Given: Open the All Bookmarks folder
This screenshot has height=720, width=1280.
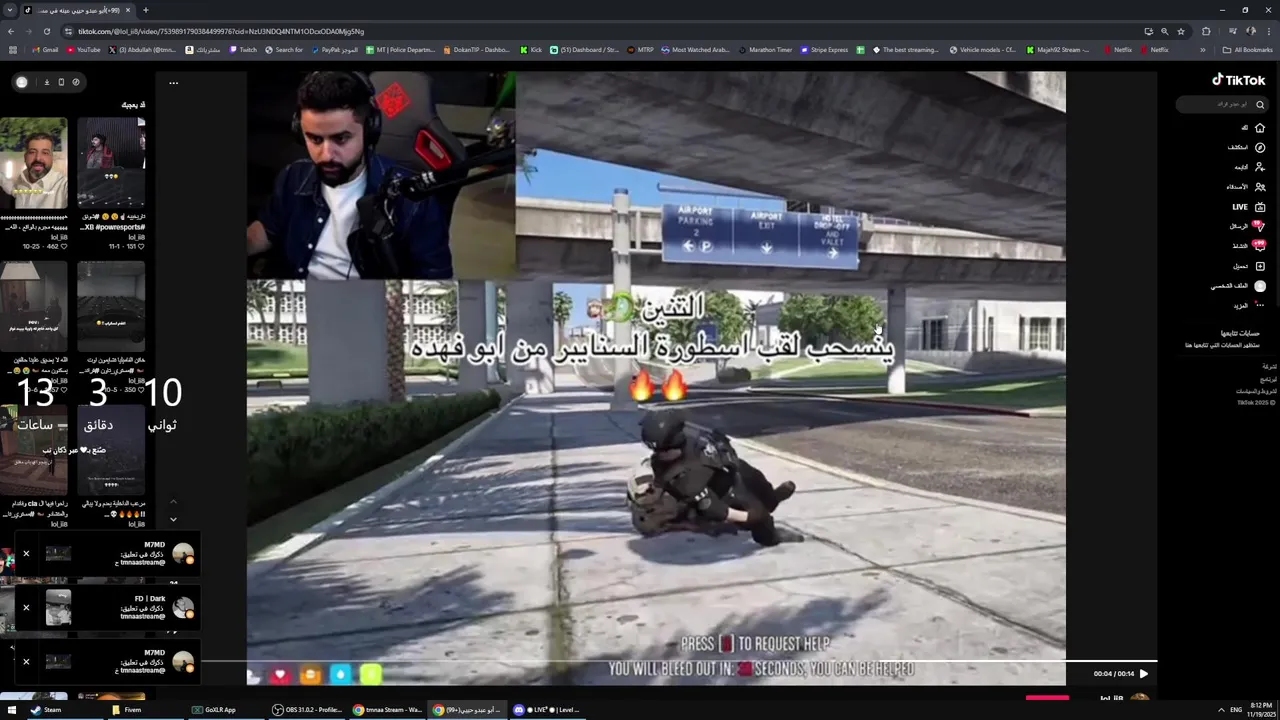Looking at the screenshot, I should click(1247, 50).
